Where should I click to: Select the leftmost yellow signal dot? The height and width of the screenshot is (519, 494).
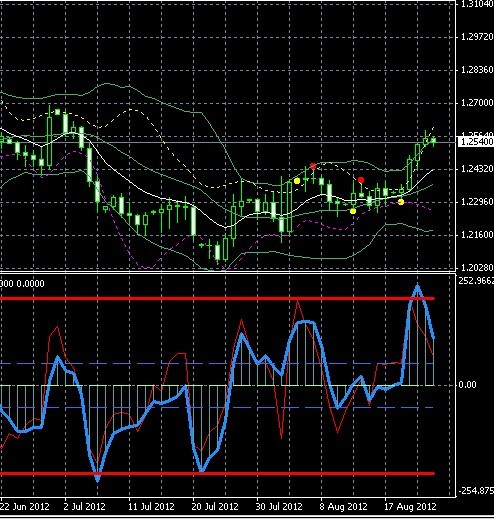pyautogui.click(x=297, y=181)
